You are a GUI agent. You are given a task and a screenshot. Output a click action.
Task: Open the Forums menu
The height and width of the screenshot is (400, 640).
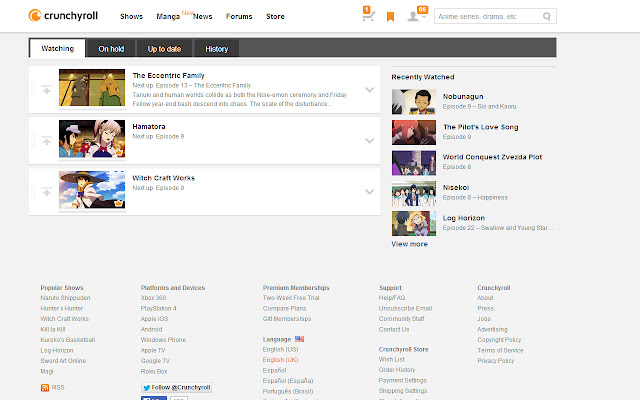239,16
